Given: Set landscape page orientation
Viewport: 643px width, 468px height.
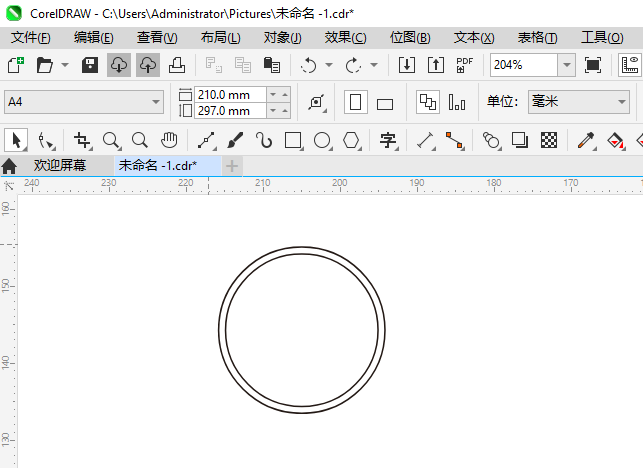Looking at the screenshot, I should (385, 104).
